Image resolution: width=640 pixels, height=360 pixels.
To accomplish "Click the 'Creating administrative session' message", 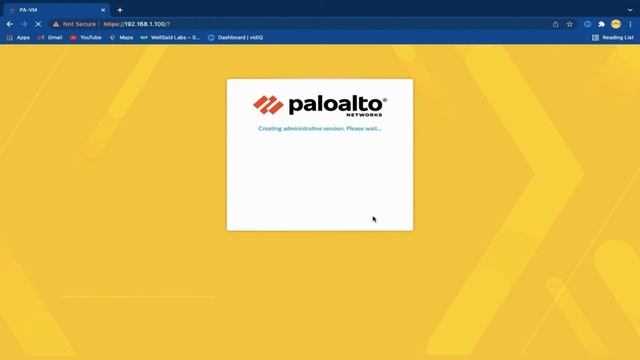I will click(320, 129).
